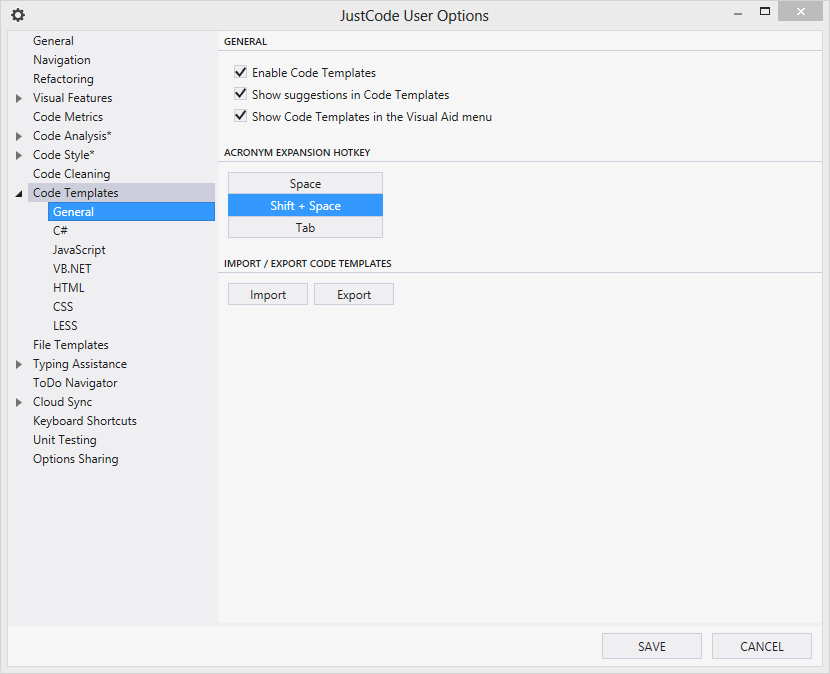Expand the Cloud Sync node
The image size is (830, 674).
(19, 402)
